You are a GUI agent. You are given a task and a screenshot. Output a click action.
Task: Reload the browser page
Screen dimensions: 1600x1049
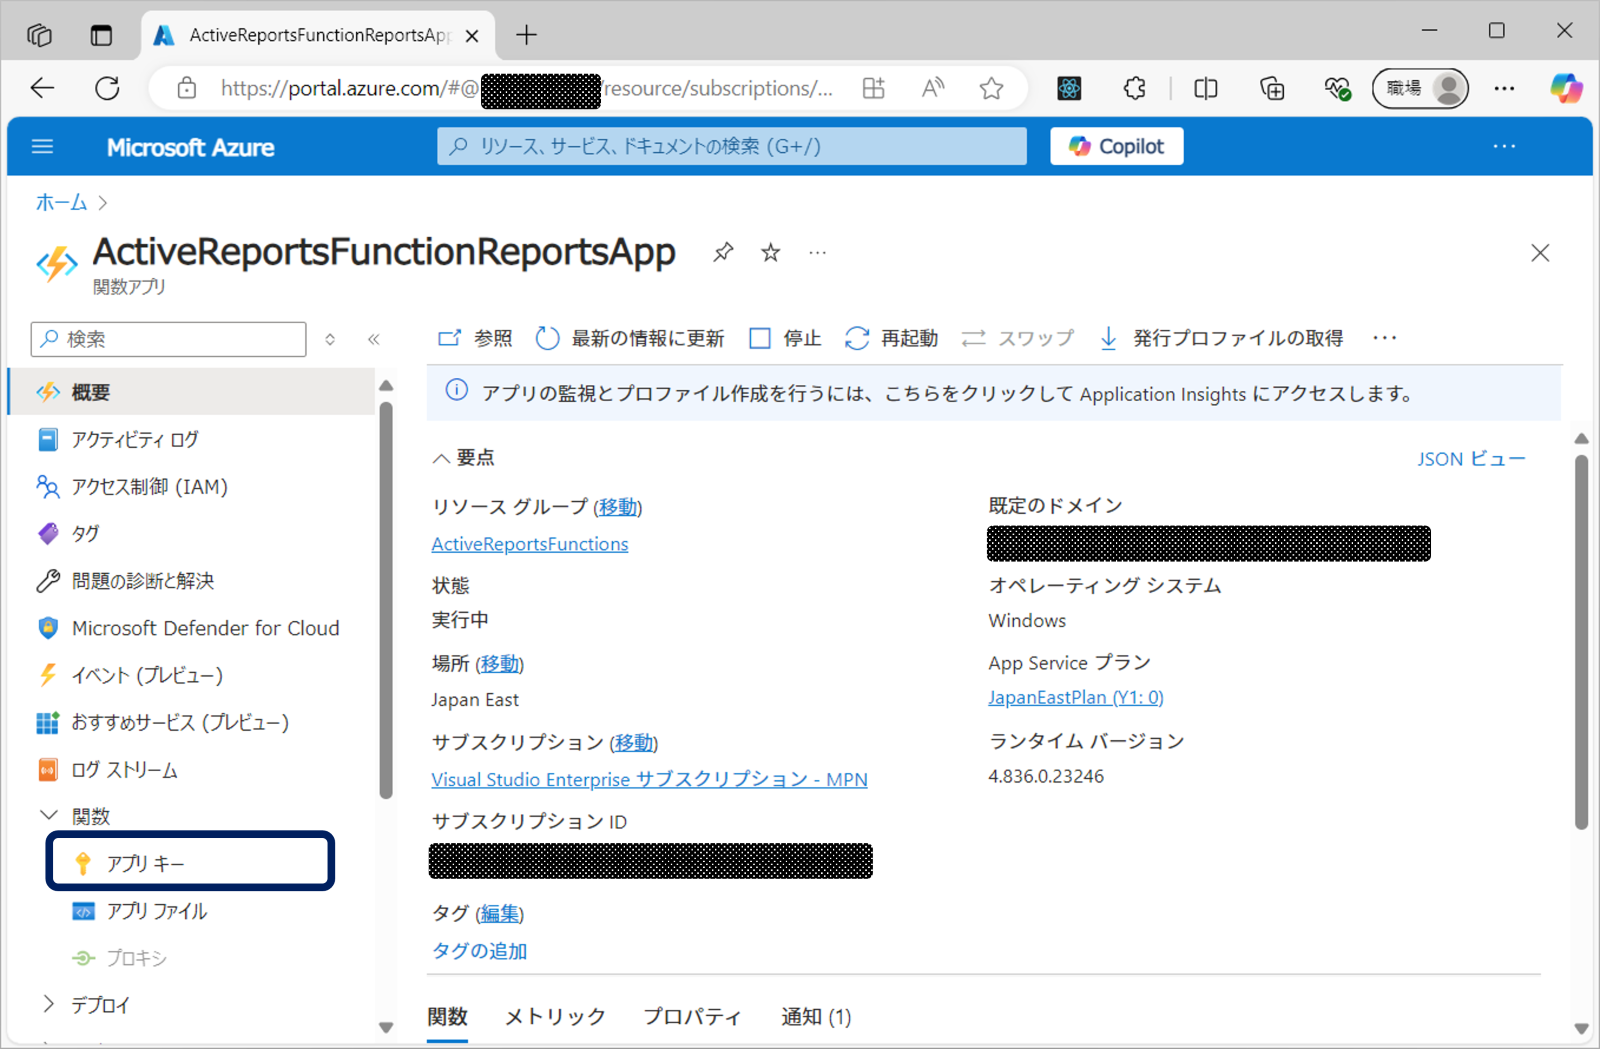pyautogui.click(x=107, y=88)
